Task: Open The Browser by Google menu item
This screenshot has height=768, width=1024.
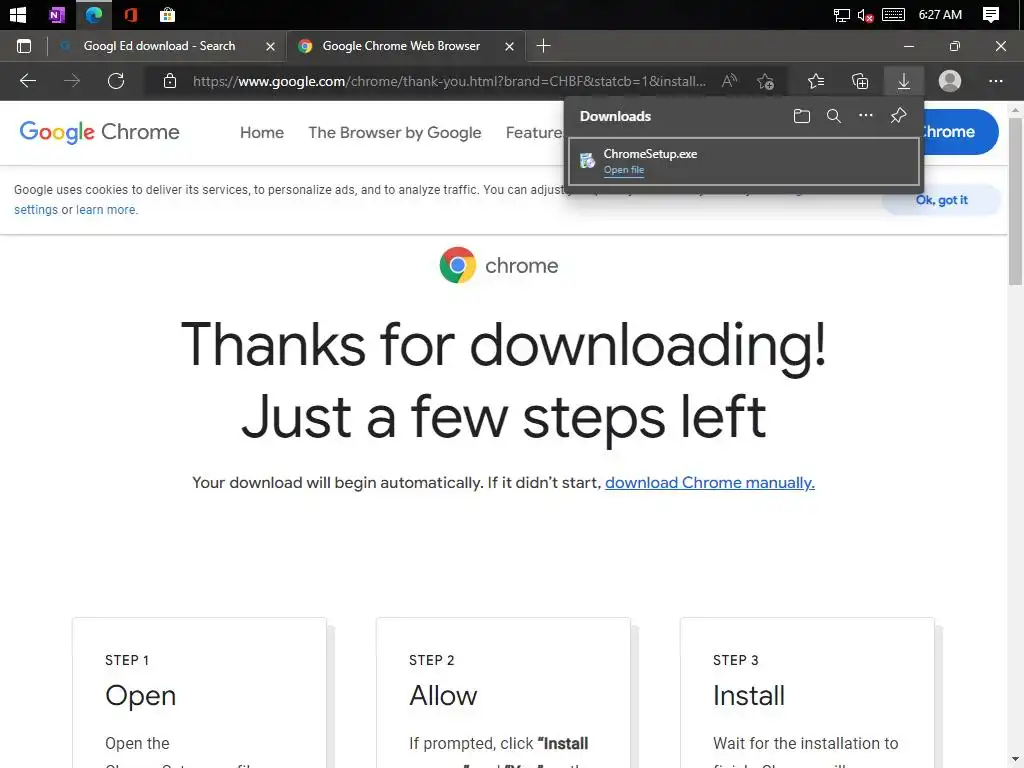Action: [394, 133]
